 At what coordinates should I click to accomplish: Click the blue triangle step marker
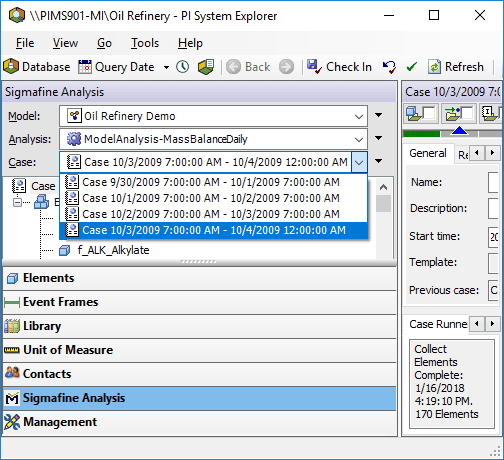click(459, 131)
